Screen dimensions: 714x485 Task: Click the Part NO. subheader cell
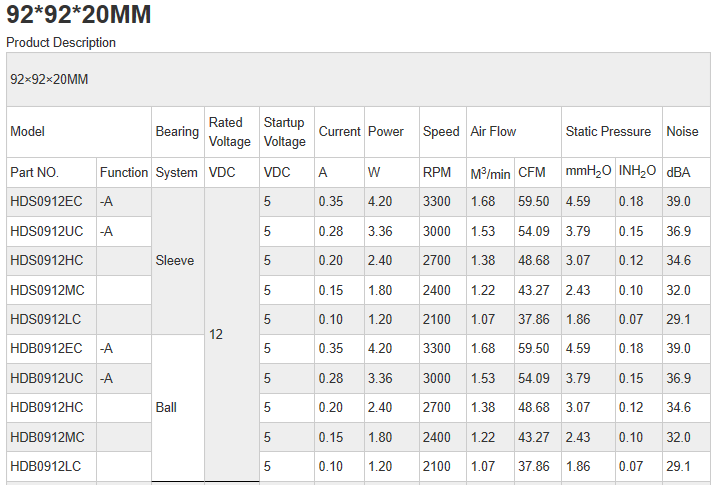[x=35, y=172]
